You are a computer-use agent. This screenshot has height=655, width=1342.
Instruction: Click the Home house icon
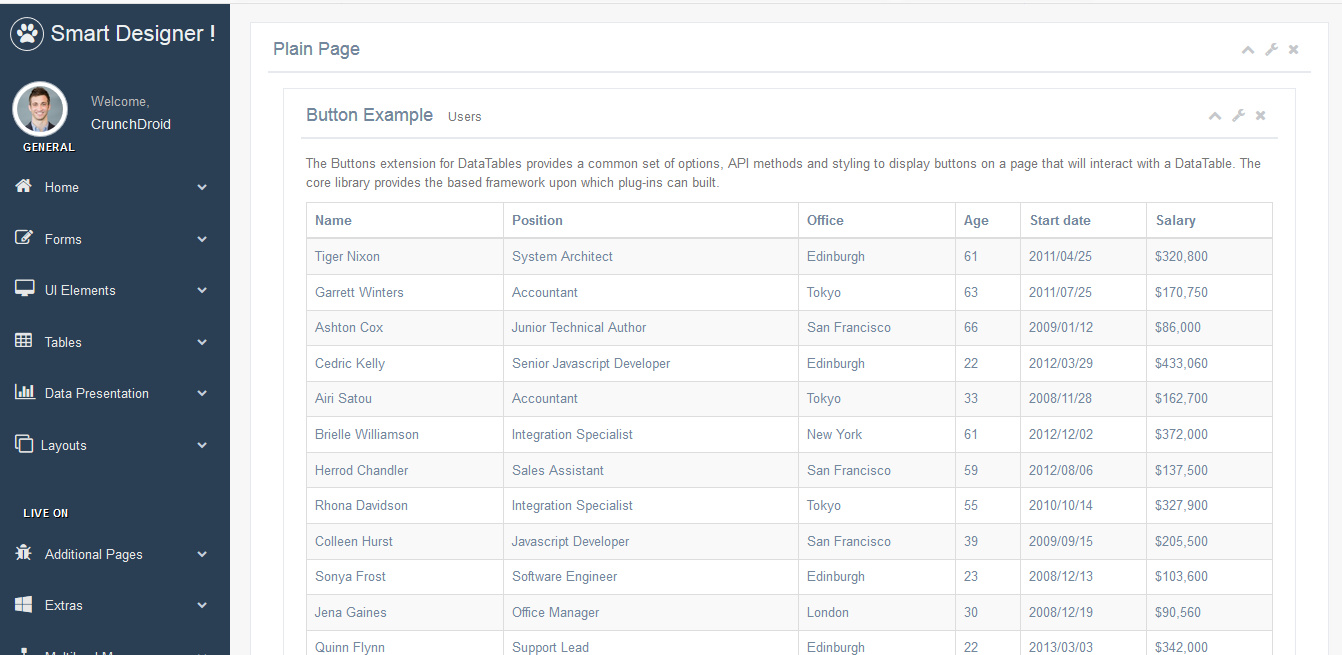pos(24,187)
